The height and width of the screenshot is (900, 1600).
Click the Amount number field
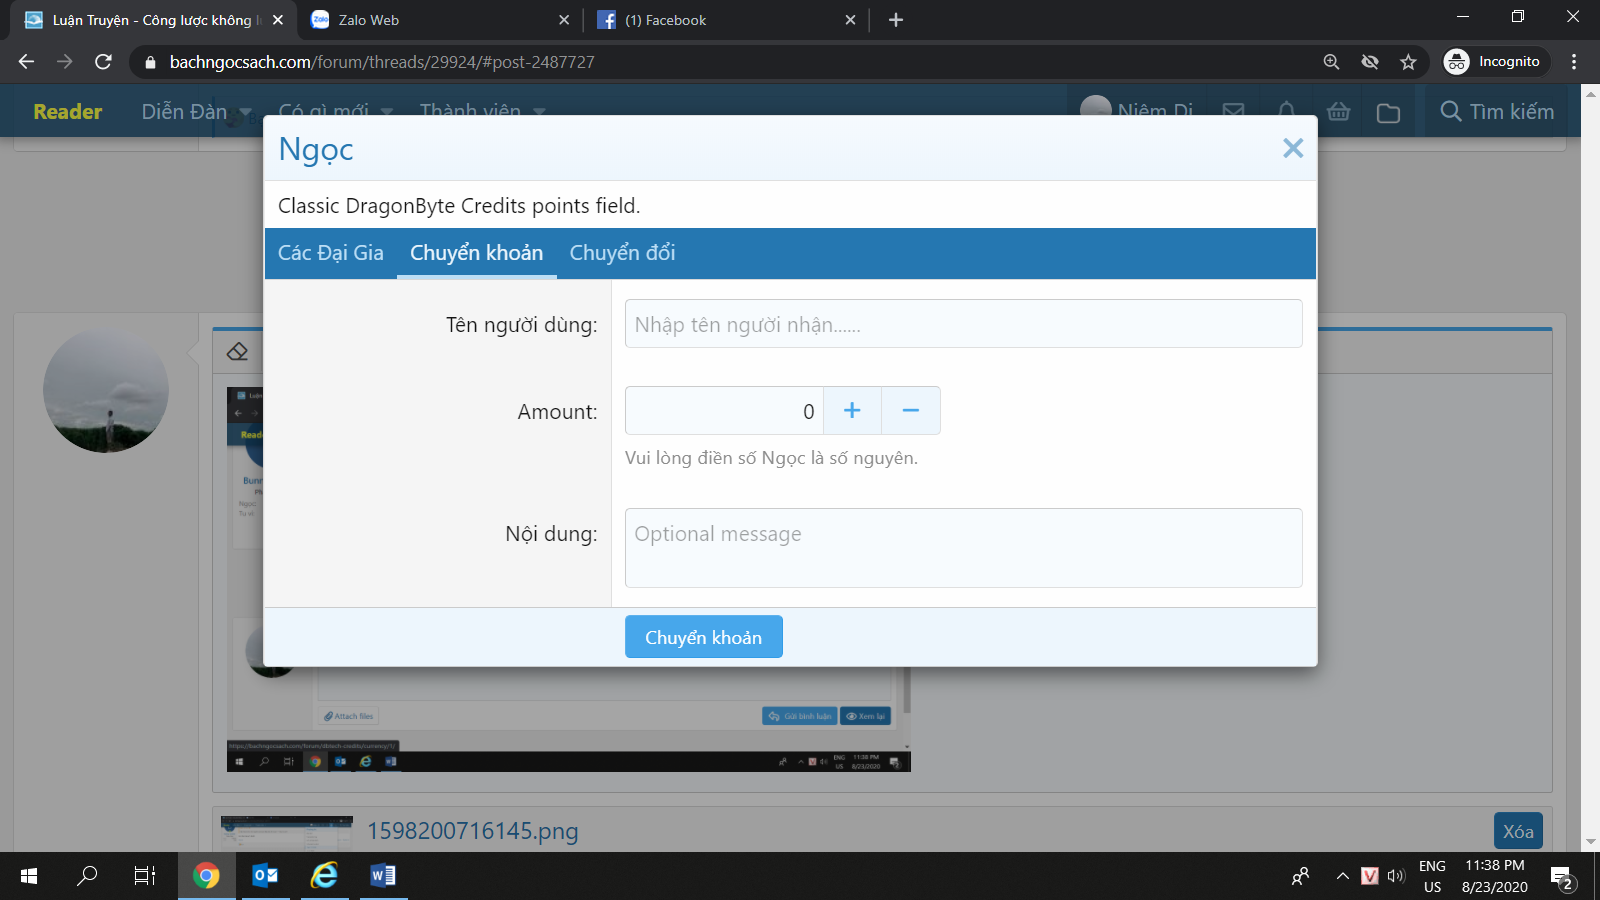[724, 411]
